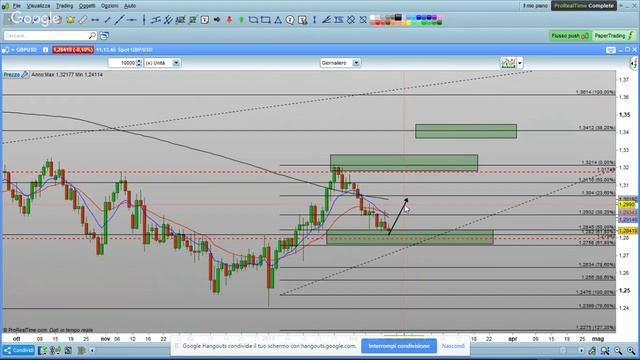The image size is (640, 360).
Task: Open the Oggetti menu
Action: 87,6
